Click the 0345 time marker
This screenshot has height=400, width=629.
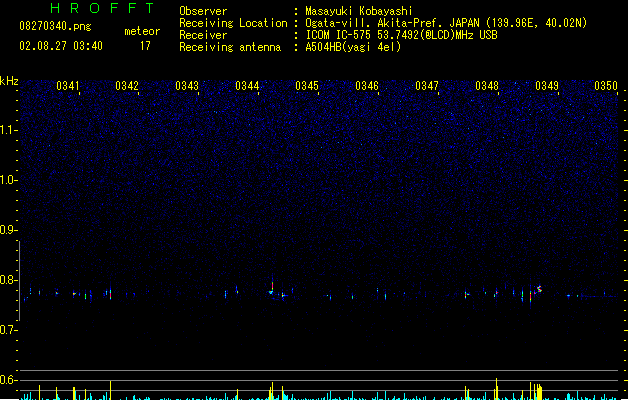click(307, 86)
